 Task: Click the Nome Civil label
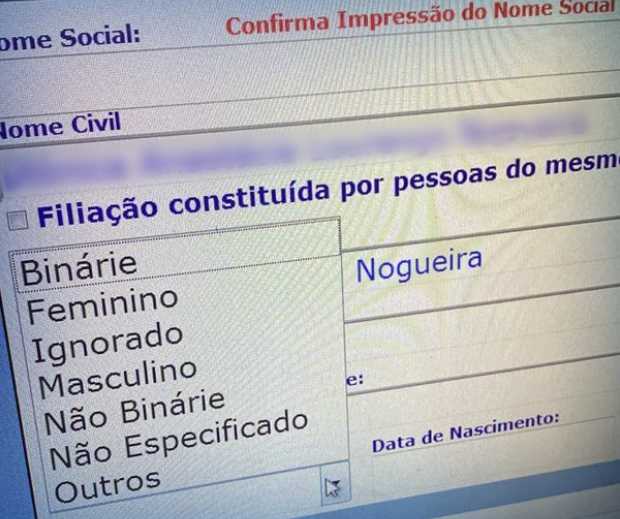(x=60, y=124)
